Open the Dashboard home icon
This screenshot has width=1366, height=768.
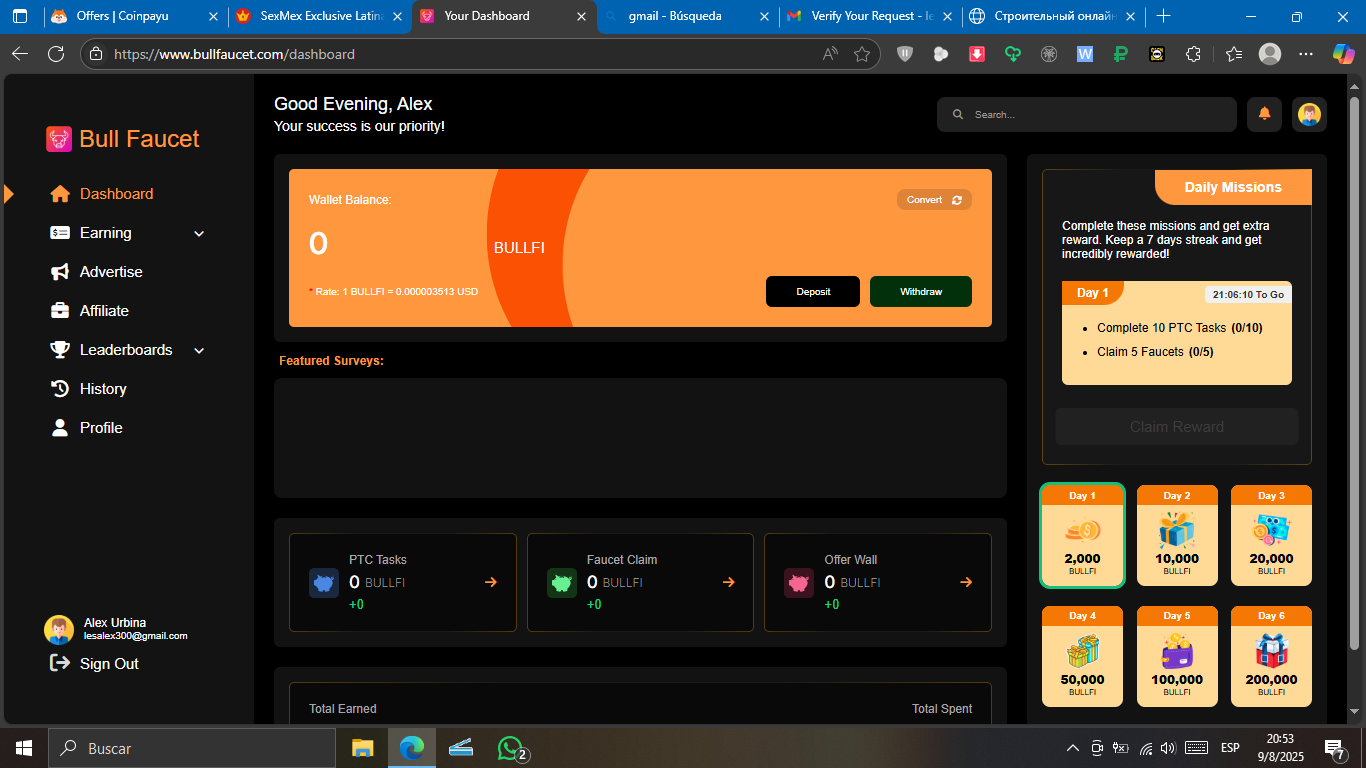coord(60,194)
